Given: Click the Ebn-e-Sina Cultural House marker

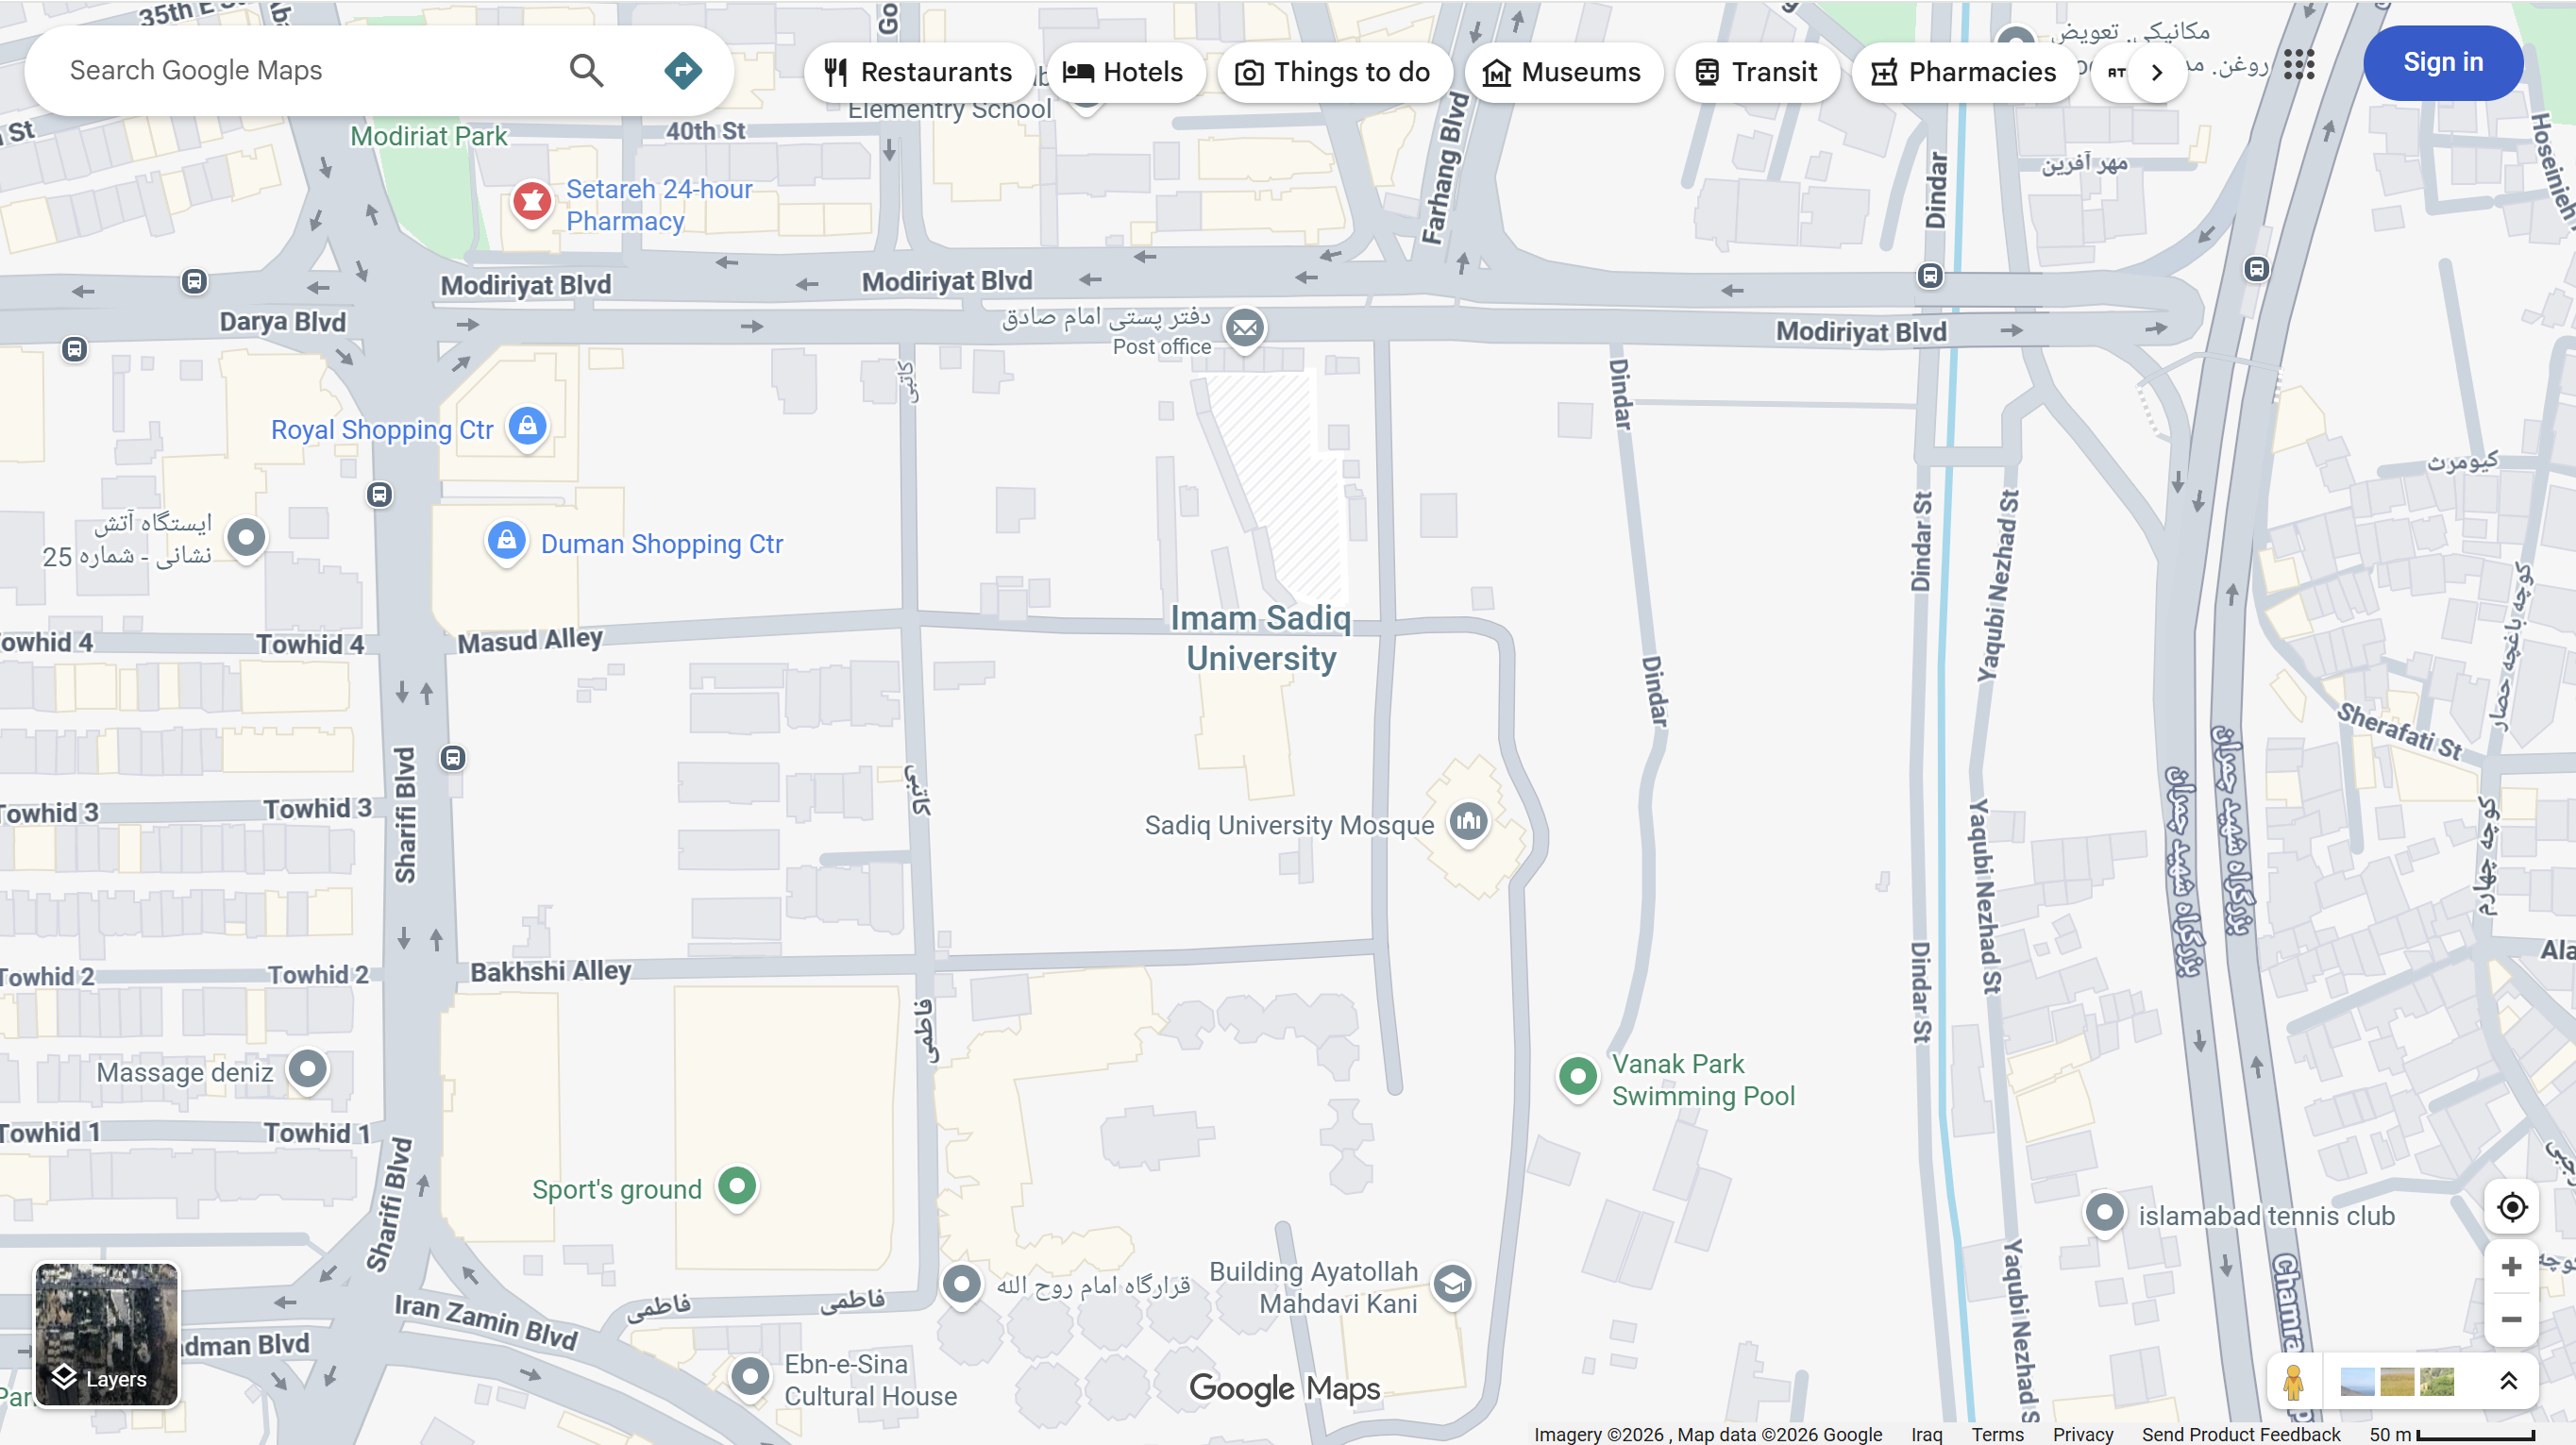Looking at the screenshot, I should pos(750,1377).
